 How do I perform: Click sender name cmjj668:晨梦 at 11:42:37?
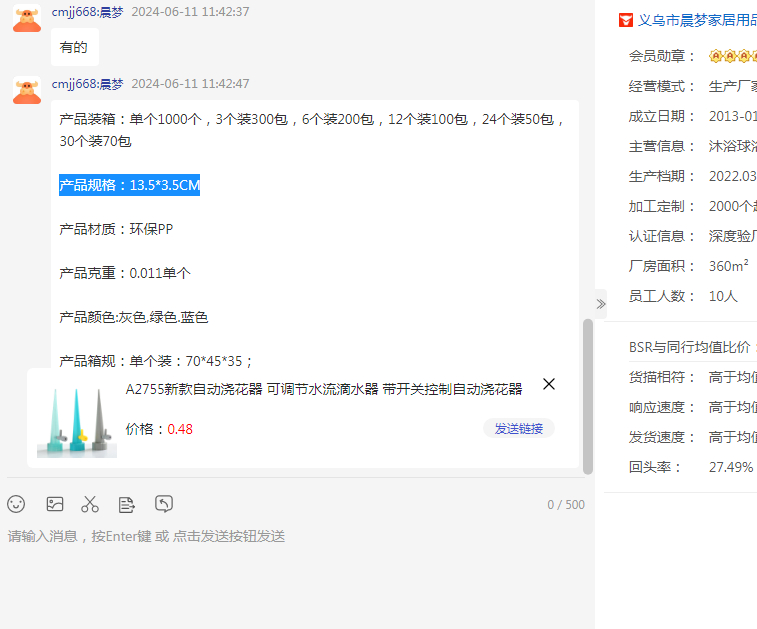(87, 12)
